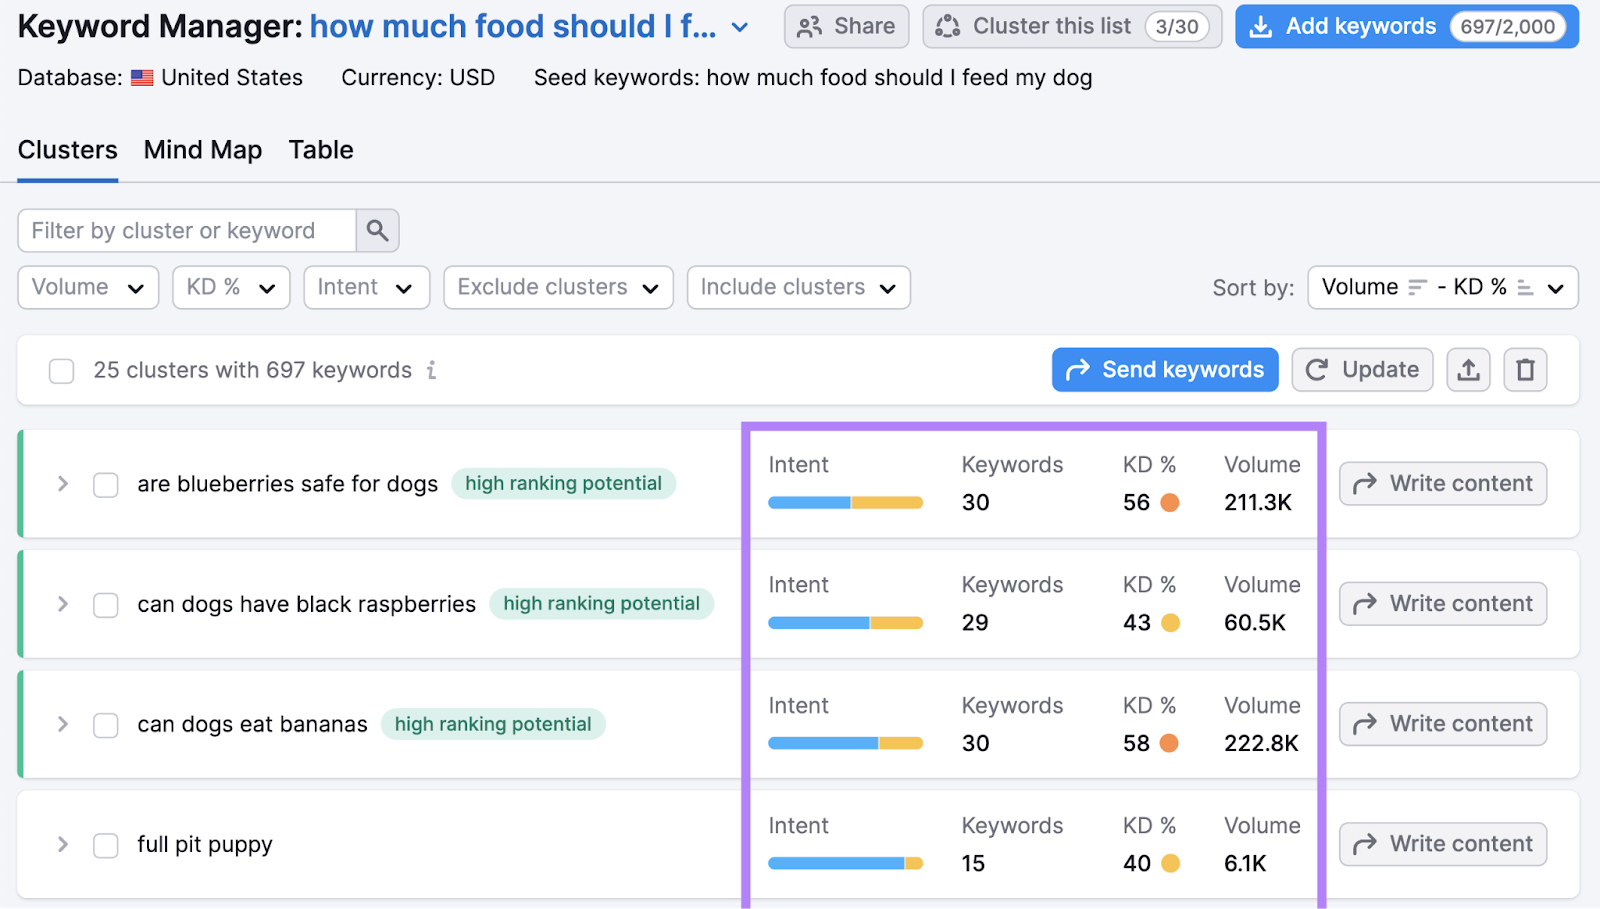Click Write content for full pit puppy

tap(1443, 844)
